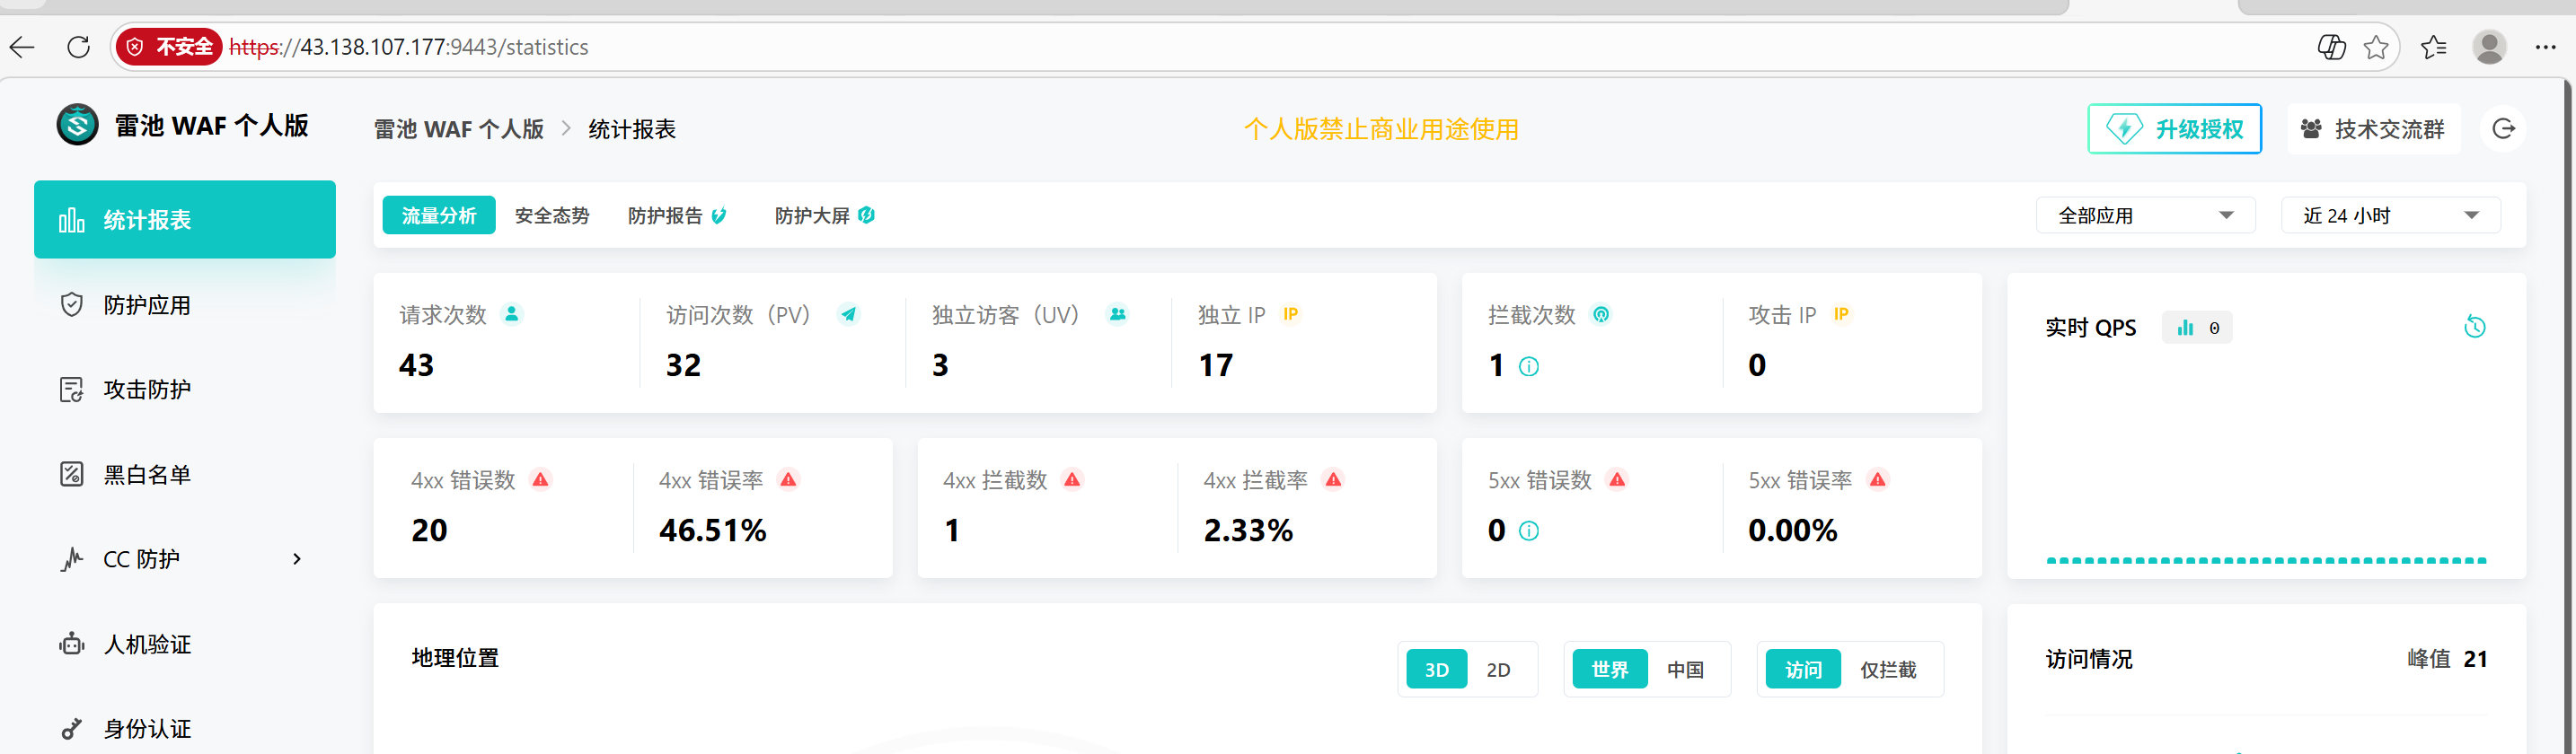Select the 世界 map scope

(1610, 669)
